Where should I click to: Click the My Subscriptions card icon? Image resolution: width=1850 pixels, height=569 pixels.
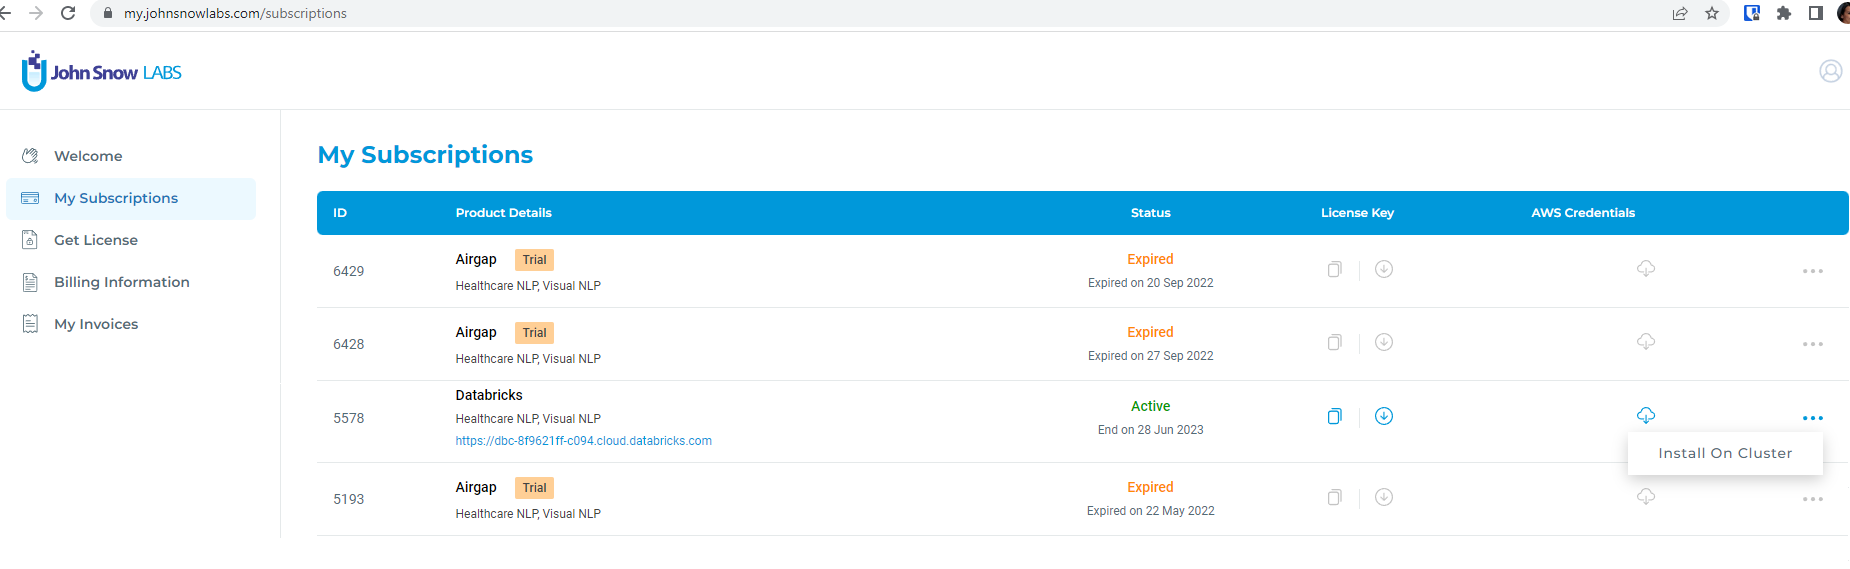[31, 198]
